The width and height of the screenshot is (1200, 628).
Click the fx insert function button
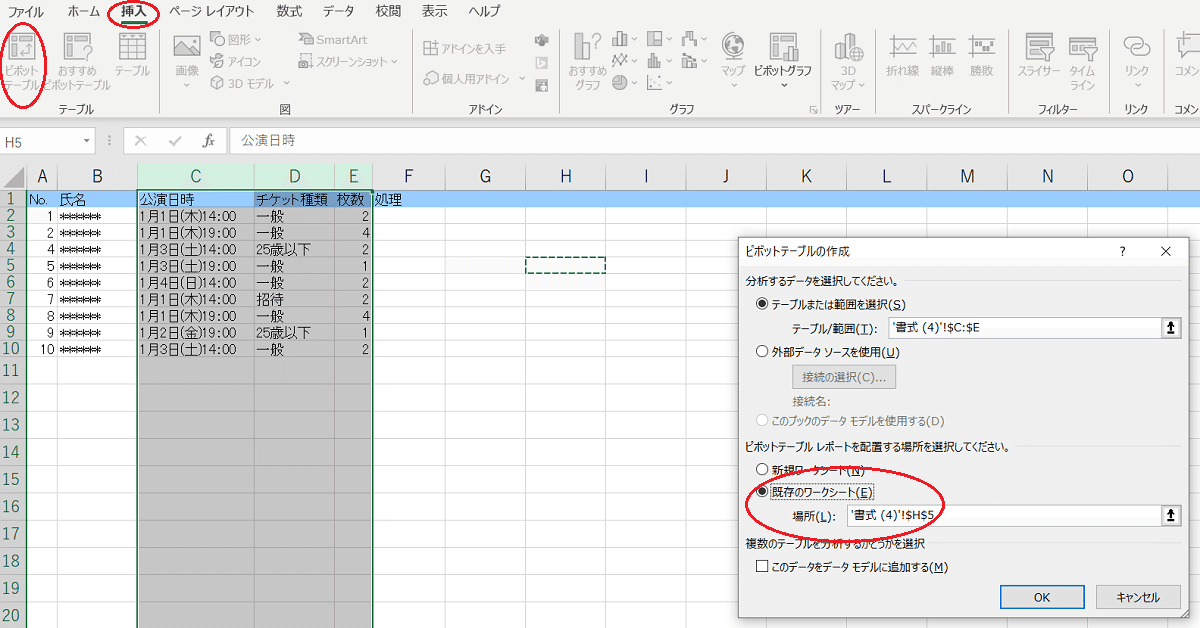coord(208,141)
